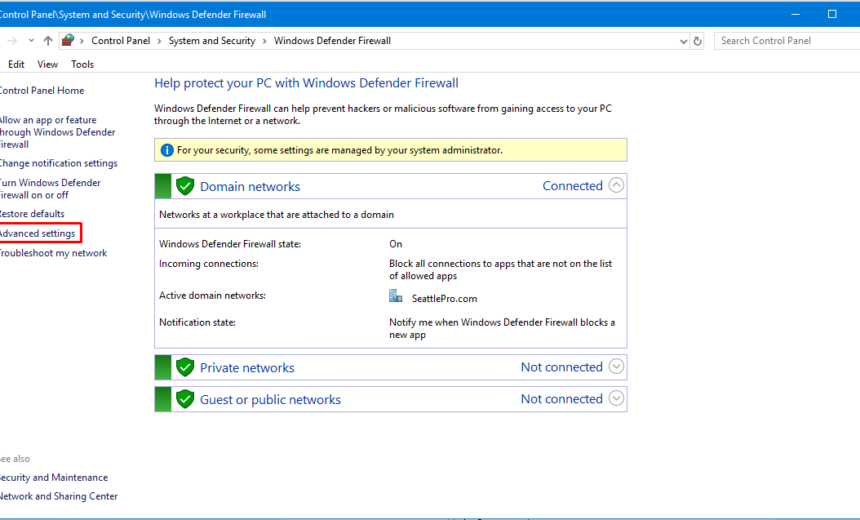Refresh the Windows Defender Firewall page
860x520 pixels.
(x=697, y=41)
